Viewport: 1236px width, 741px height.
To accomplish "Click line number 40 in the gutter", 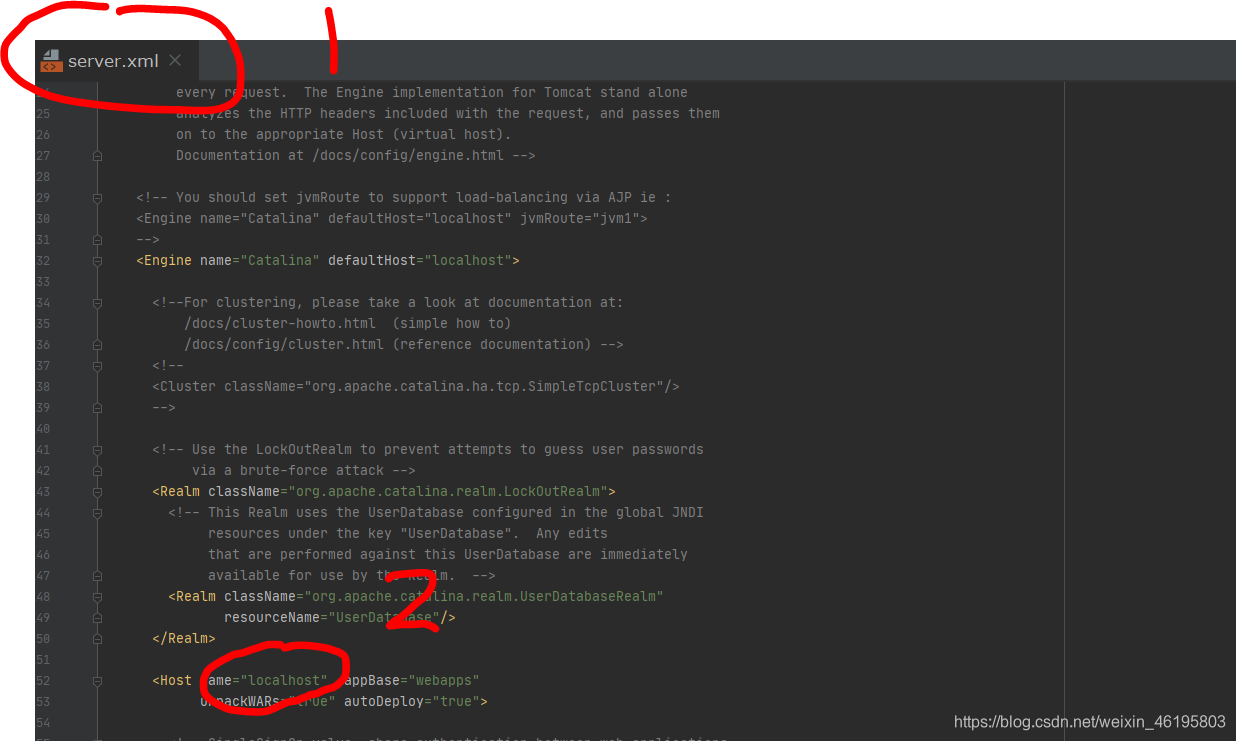I will point(43,428).
